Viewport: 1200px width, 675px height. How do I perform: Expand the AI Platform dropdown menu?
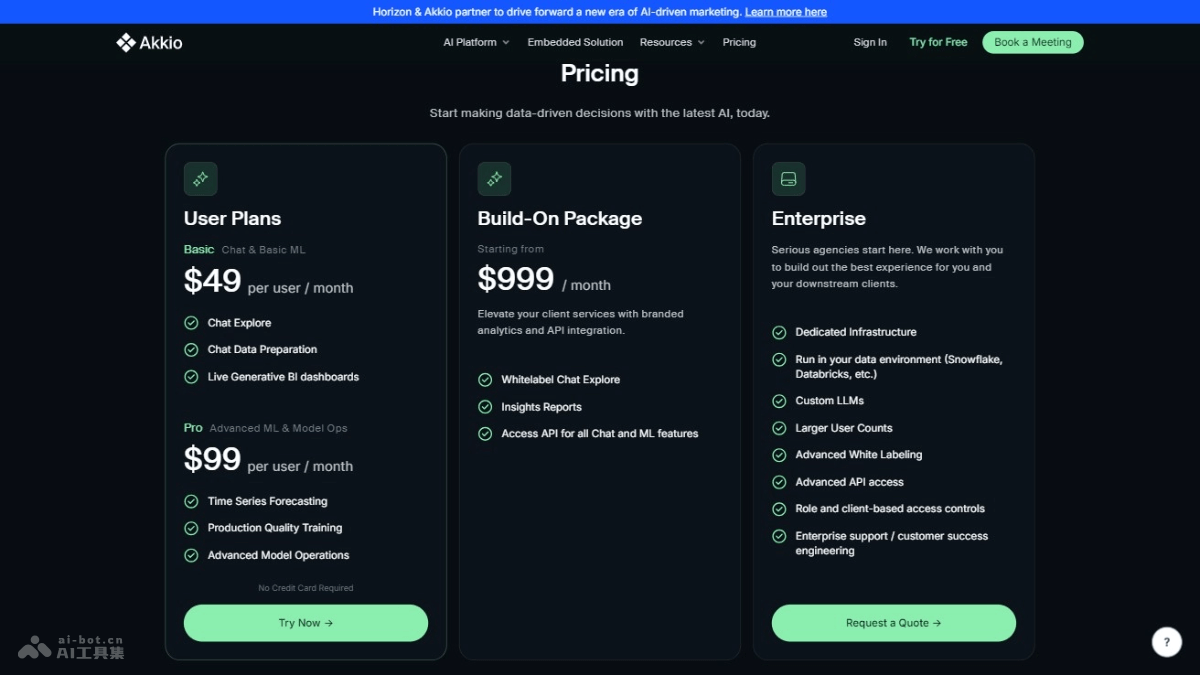(476, 42)
